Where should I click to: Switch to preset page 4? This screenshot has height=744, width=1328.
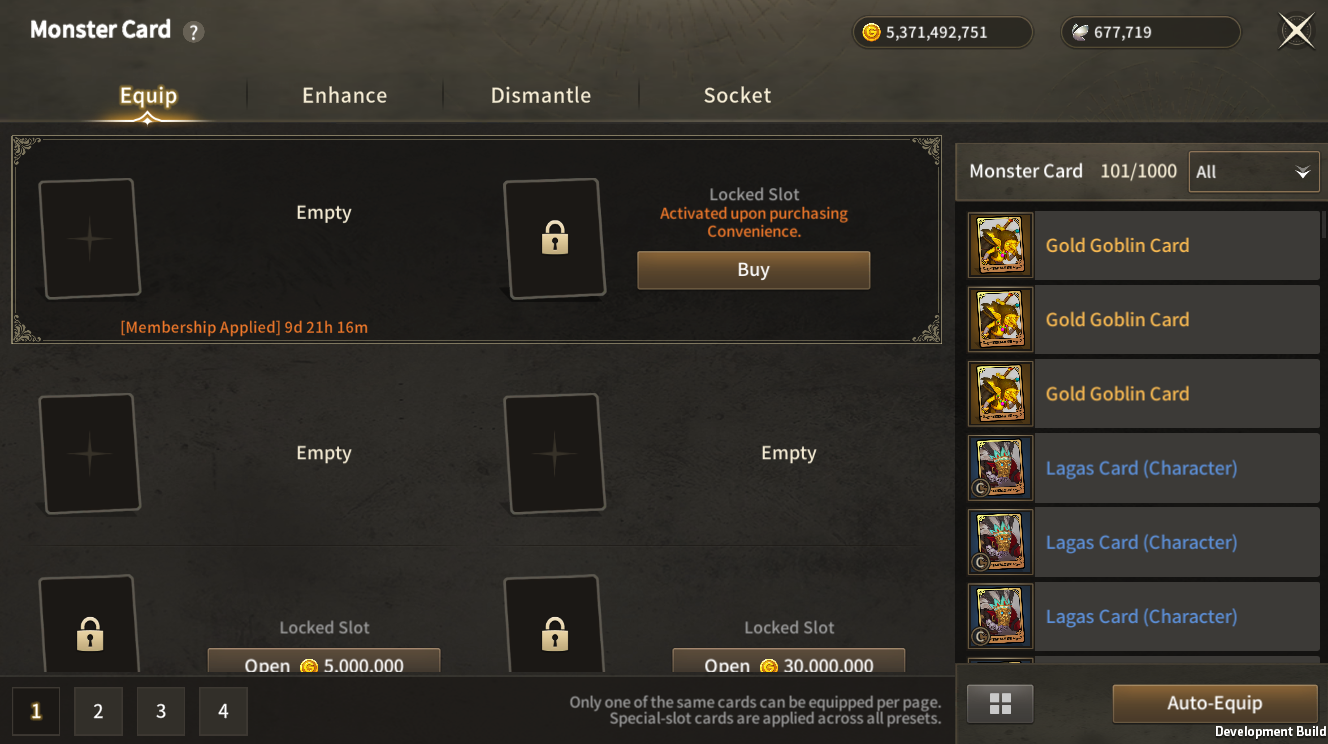tap(223, 711)
